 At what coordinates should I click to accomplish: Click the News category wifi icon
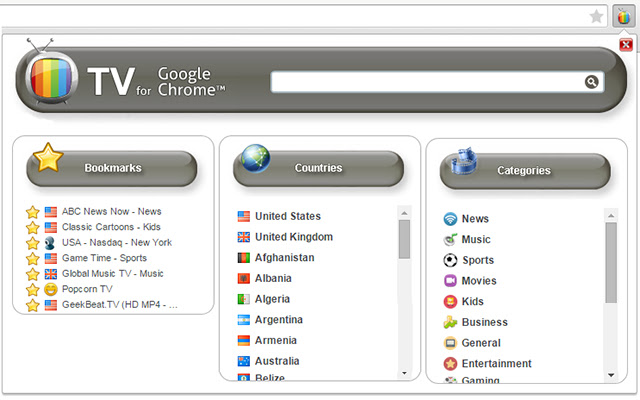tap(450, 219)
